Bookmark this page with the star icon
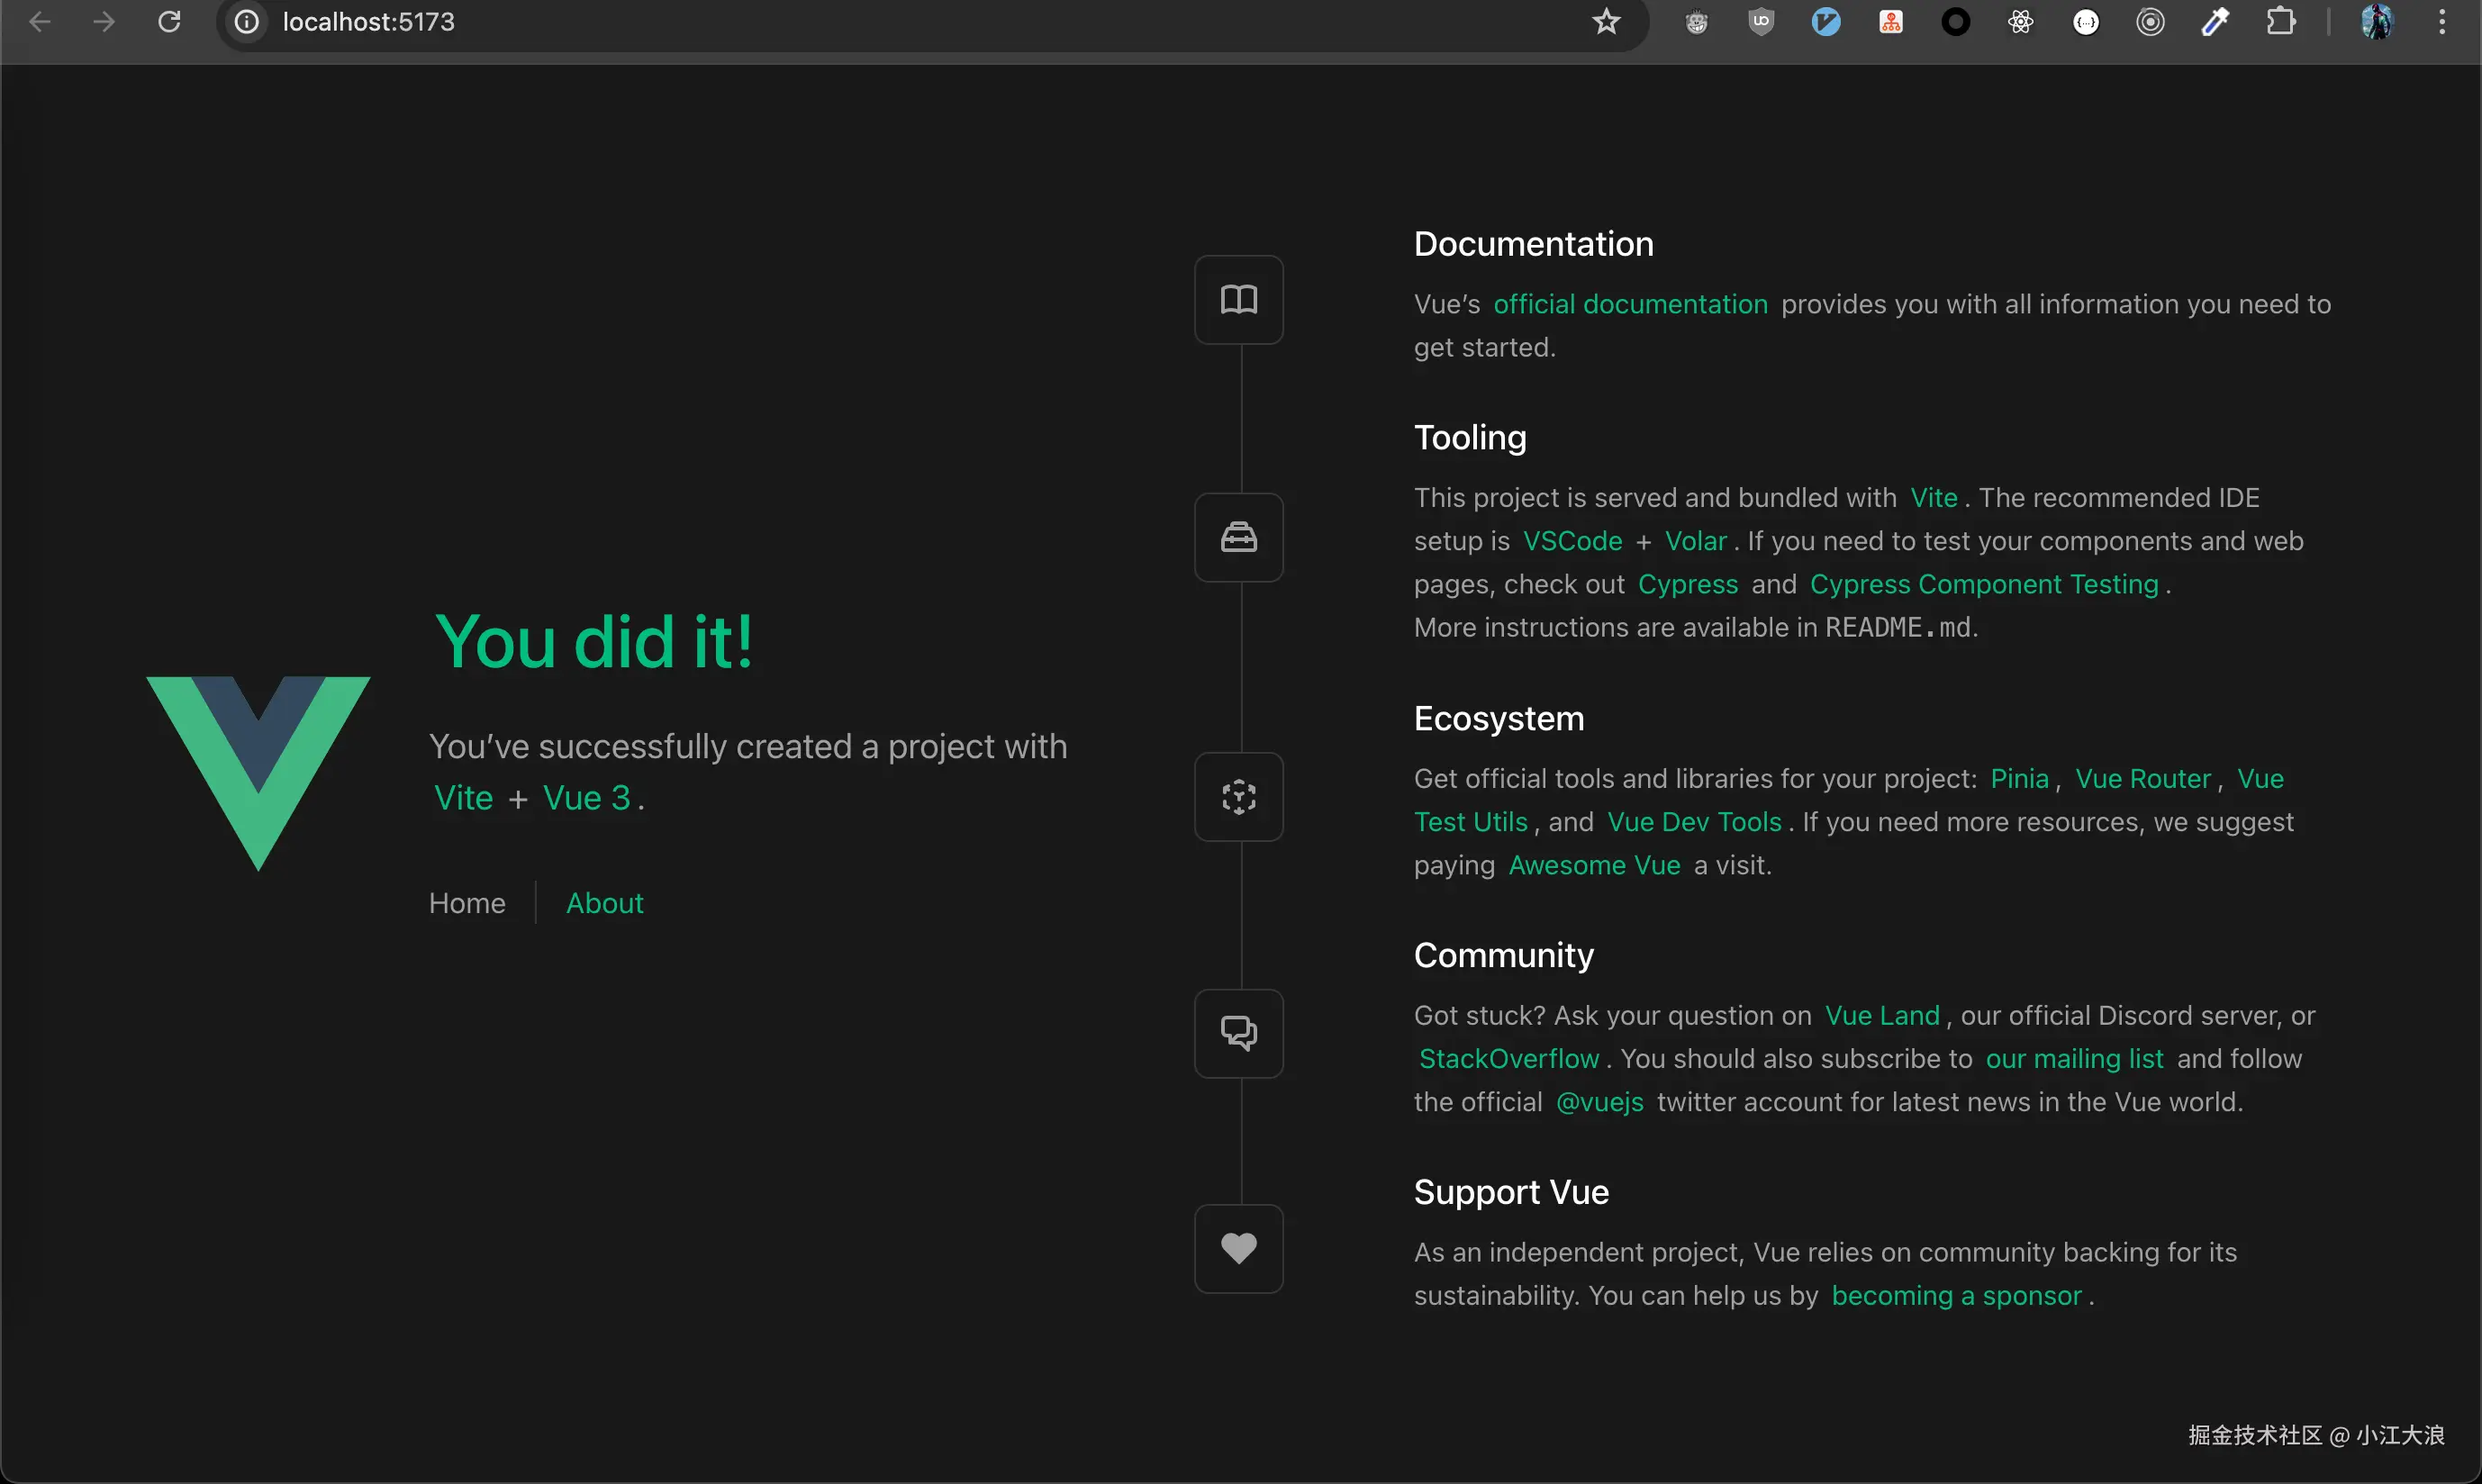Image resolution: width=2482 pixels, height=1484 pixels. click(x=1605, y=22)
